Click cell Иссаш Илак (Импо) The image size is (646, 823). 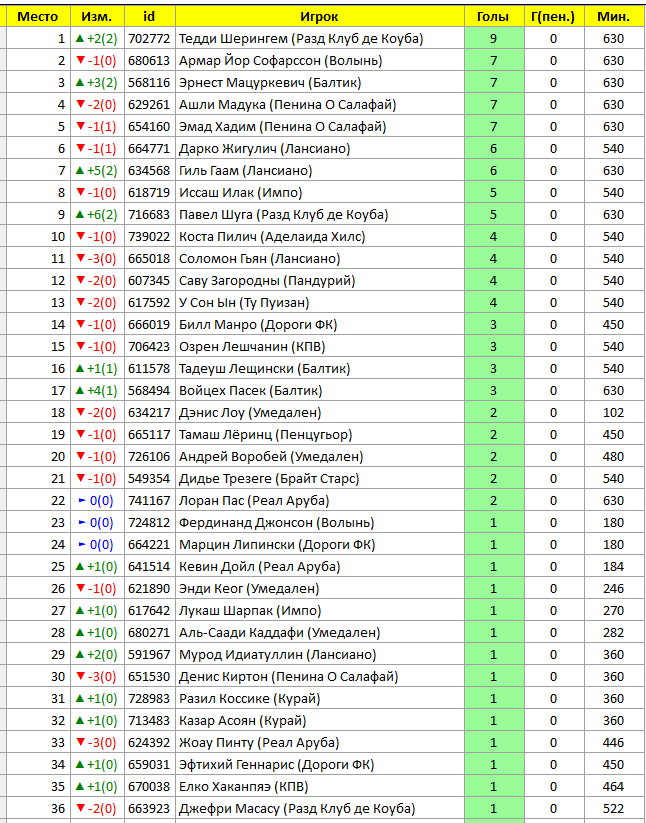tap(320, 193)
